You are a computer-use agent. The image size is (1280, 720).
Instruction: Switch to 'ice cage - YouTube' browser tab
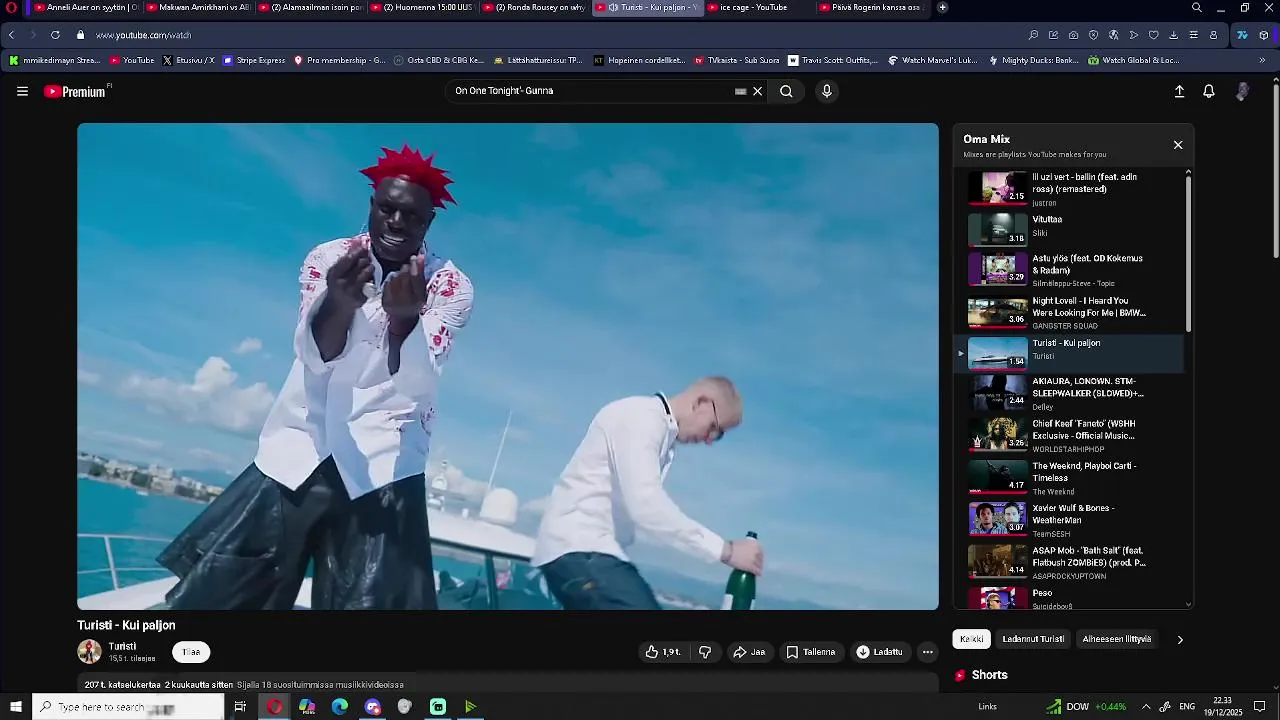point(759,7)
